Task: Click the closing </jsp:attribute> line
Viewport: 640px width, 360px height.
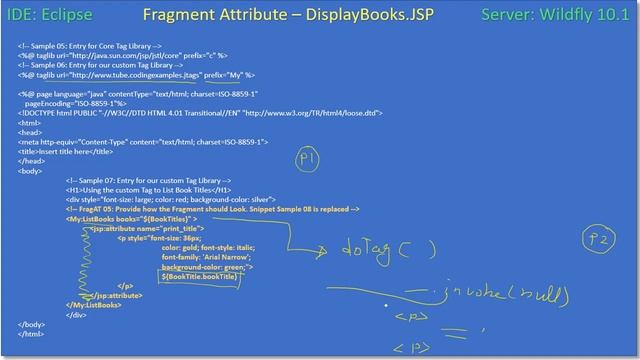Action: tap(116, 296)
